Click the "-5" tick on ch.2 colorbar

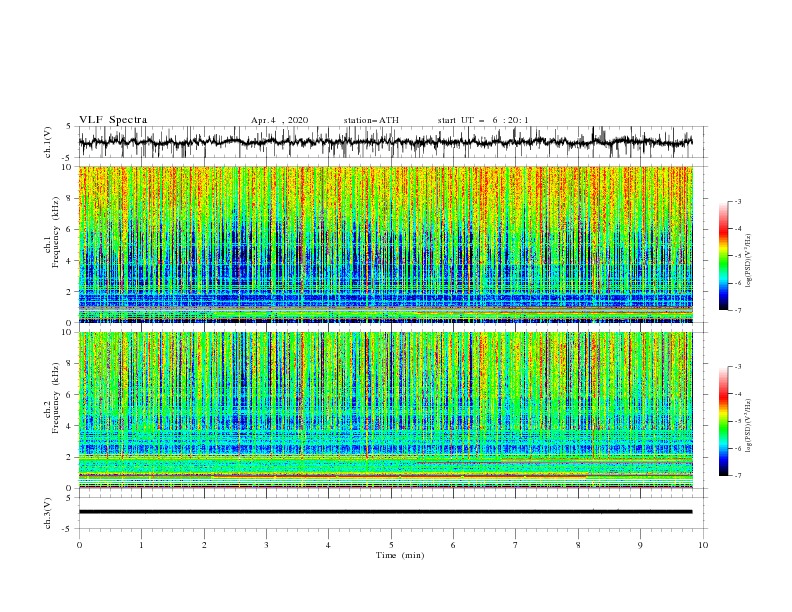[x=738, y=421]
